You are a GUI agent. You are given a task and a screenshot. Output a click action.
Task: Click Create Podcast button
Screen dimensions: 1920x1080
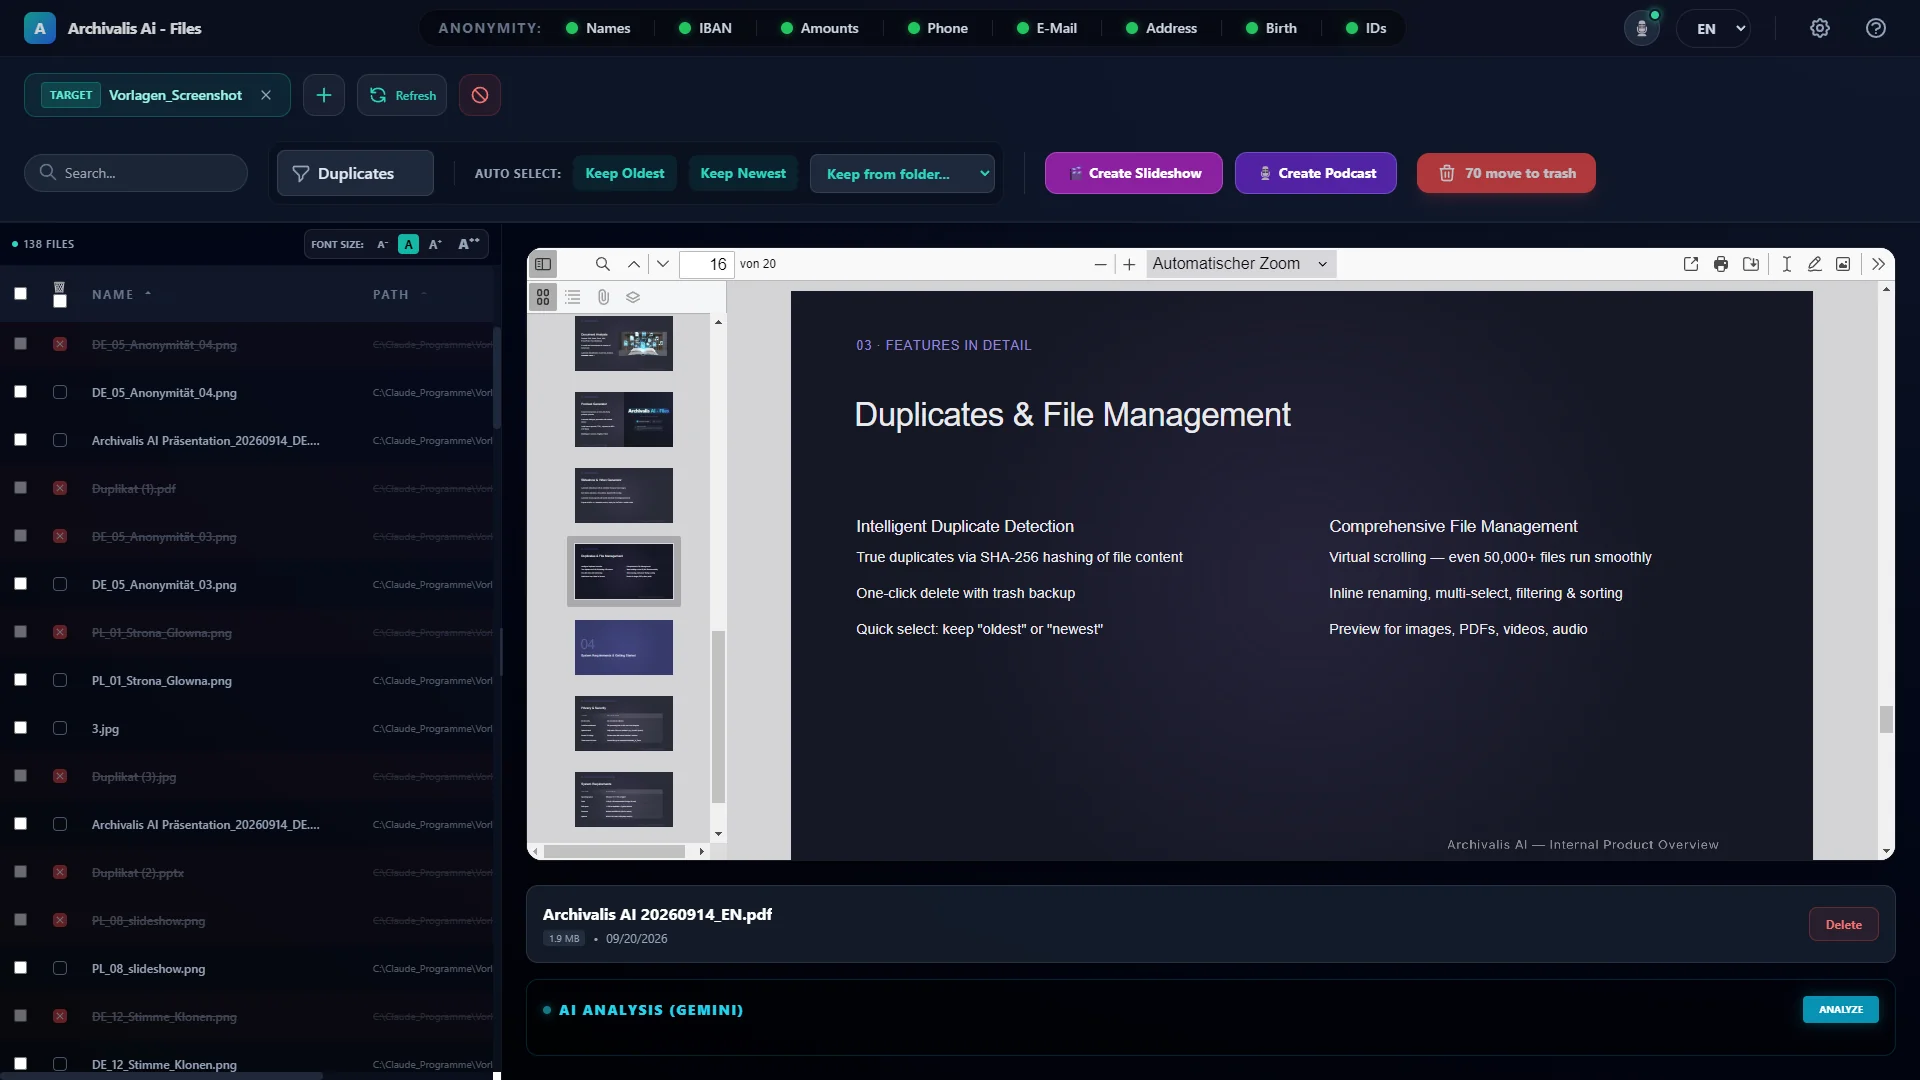pyautogui.click(x=1315, y=173)
